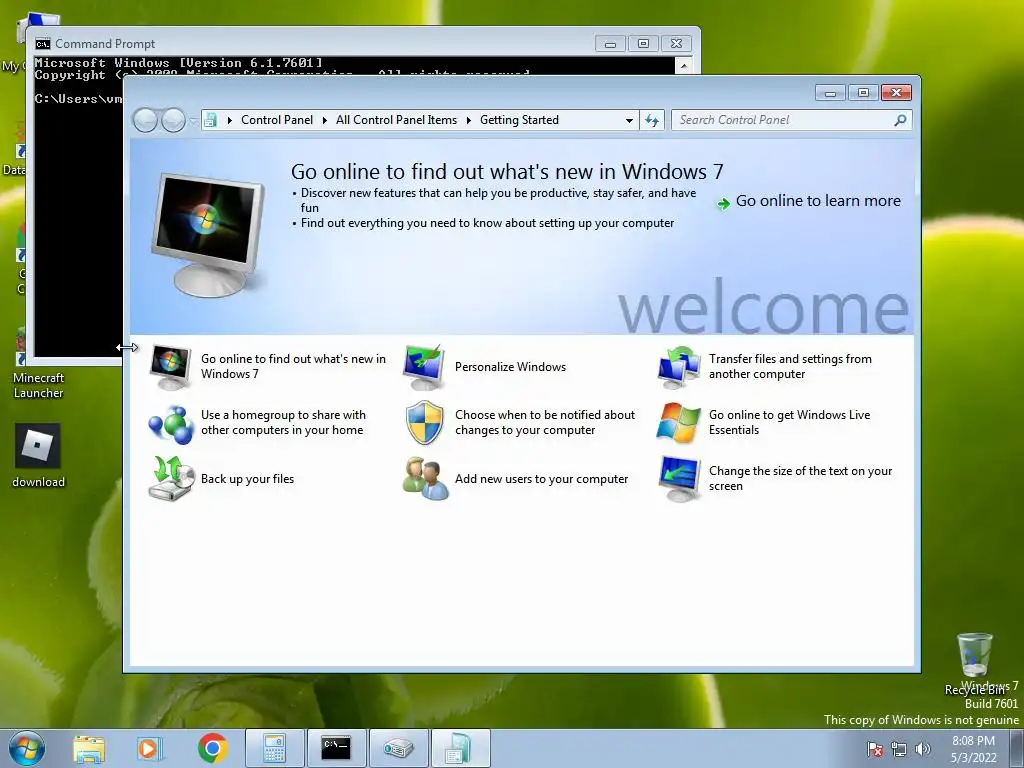Click the Windows Live Essentials flag icon
Screen dimensions: 1024x768
[x=679, y=423]
